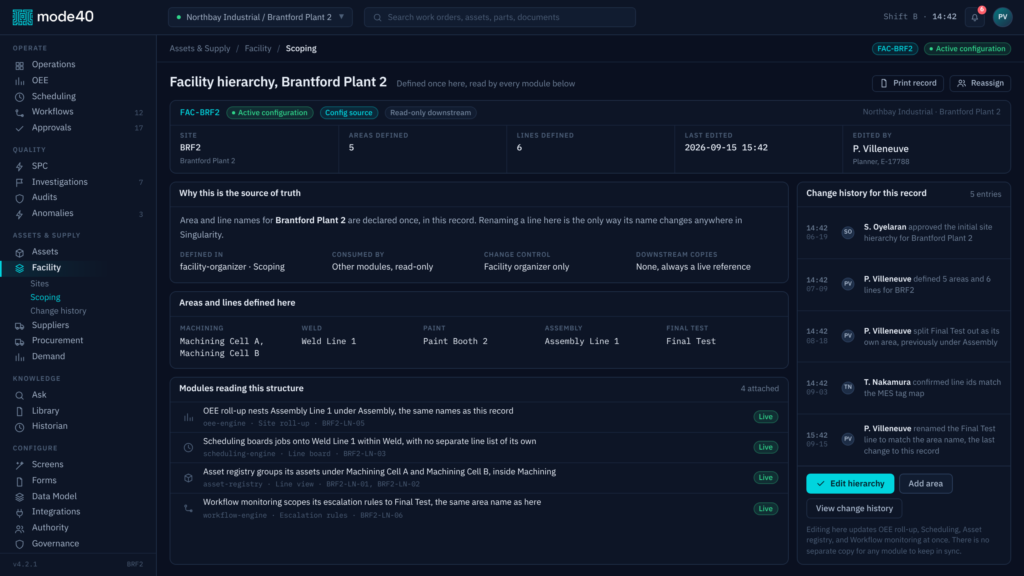Open Integrations plug icon
The width and height of the screenshot is (1024, 576).
[20, 513]
